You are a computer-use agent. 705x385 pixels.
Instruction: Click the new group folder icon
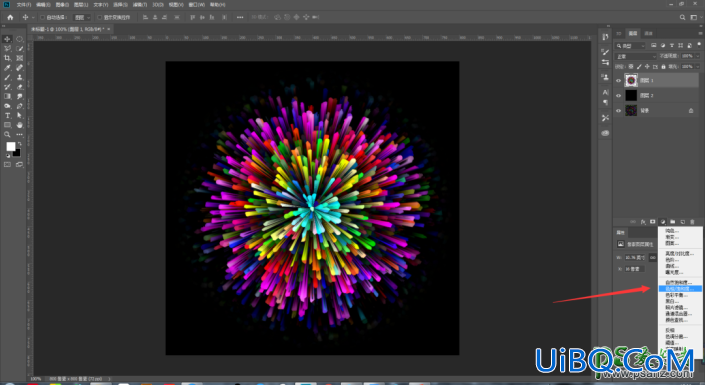[x=673, y=222]
